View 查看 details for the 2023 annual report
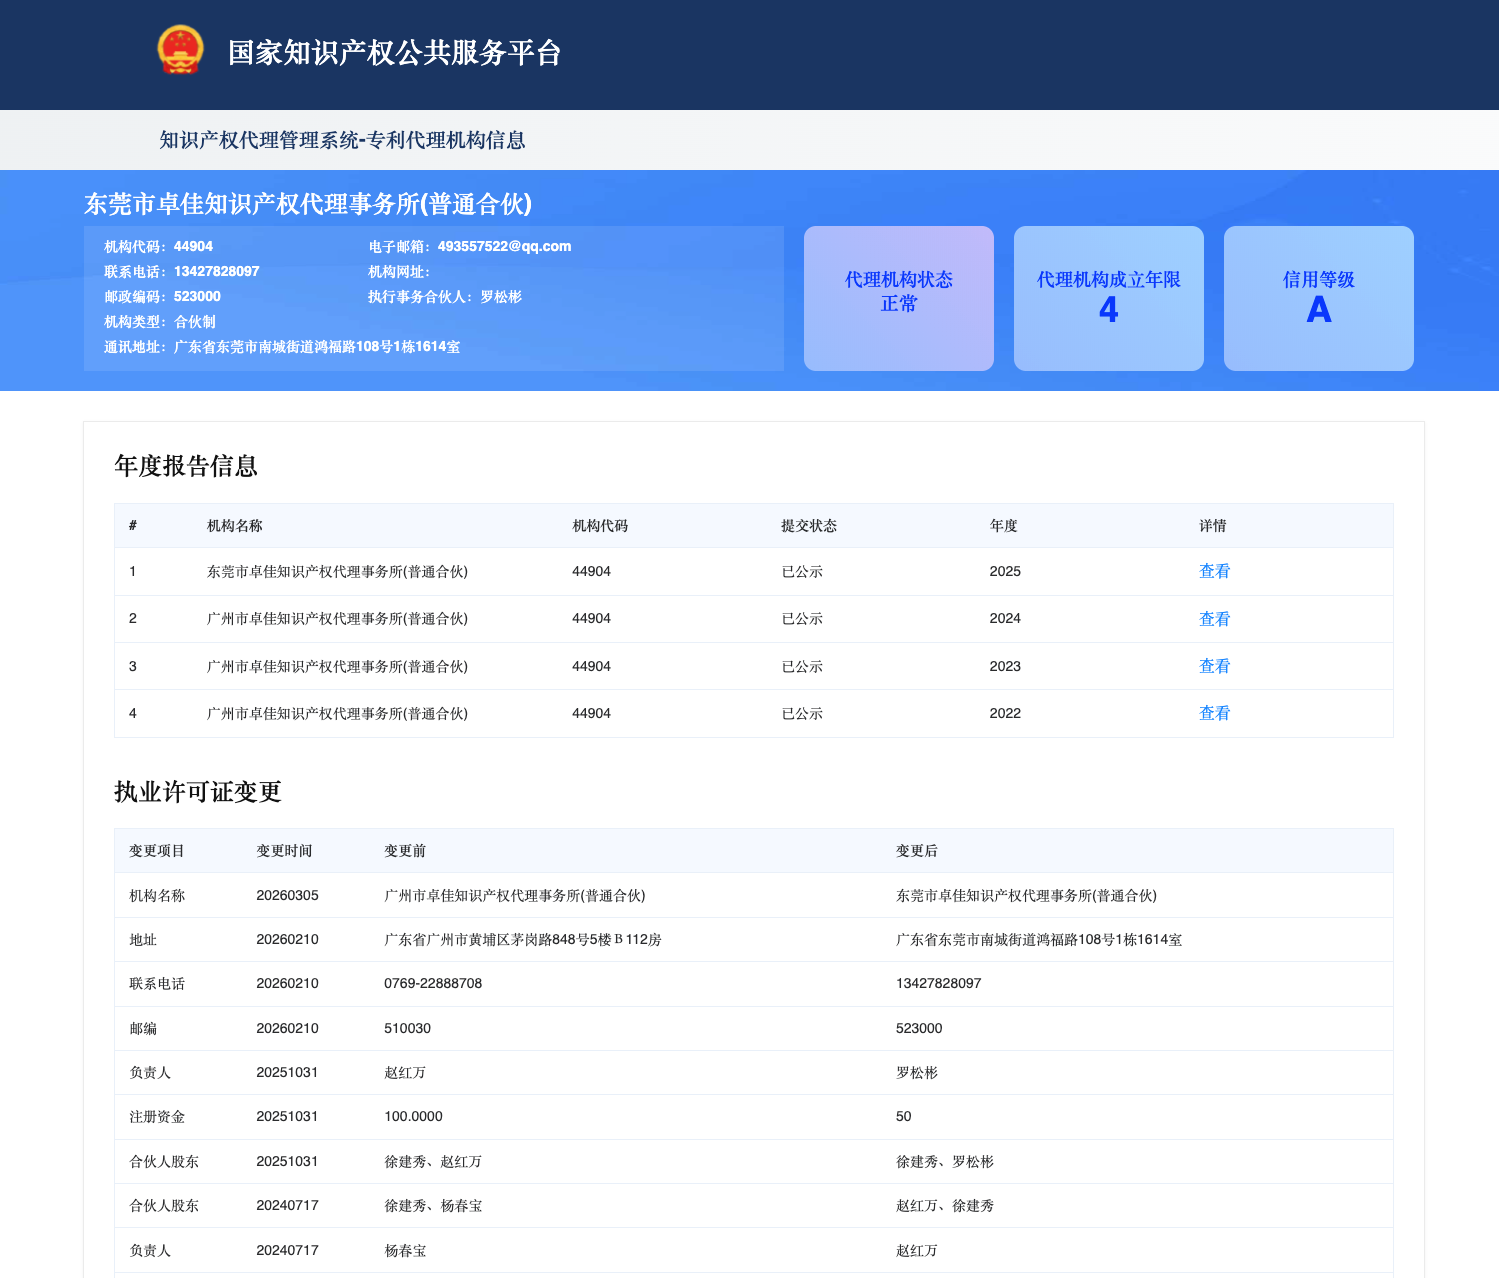The image size is (1499, 1278). tap(1214, 666)
